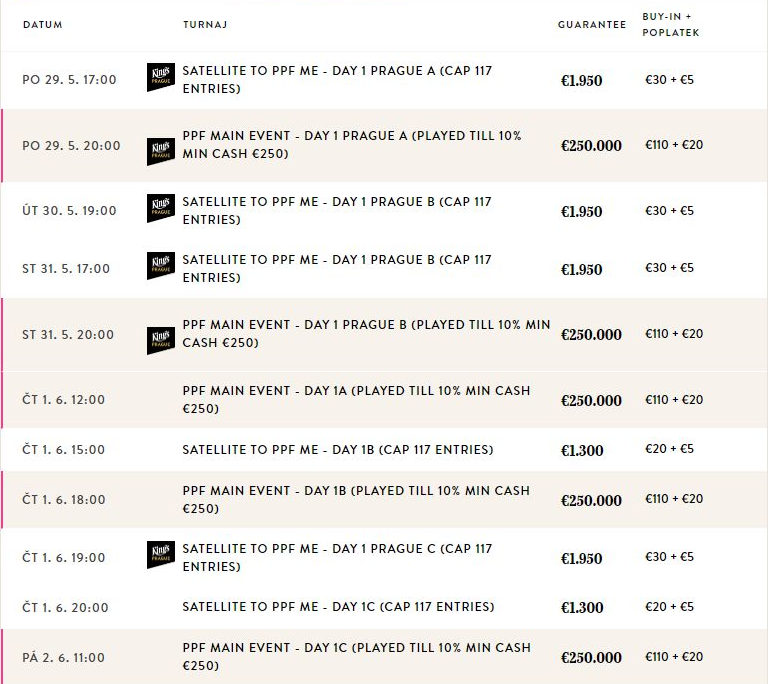The image size is (768, 684).
Task: Click King's Prague logo on 31.5. 20:00 Main Event
Action: [x=161, y=341]
